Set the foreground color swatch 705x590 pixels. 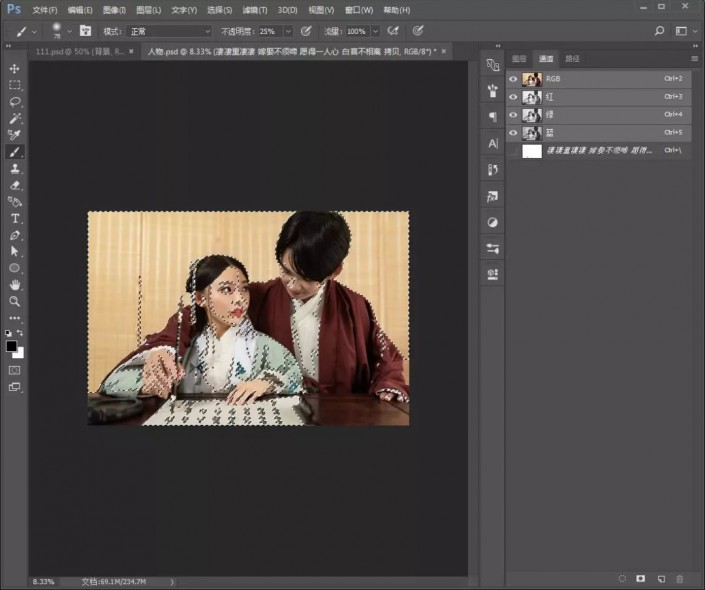(11, 346)
